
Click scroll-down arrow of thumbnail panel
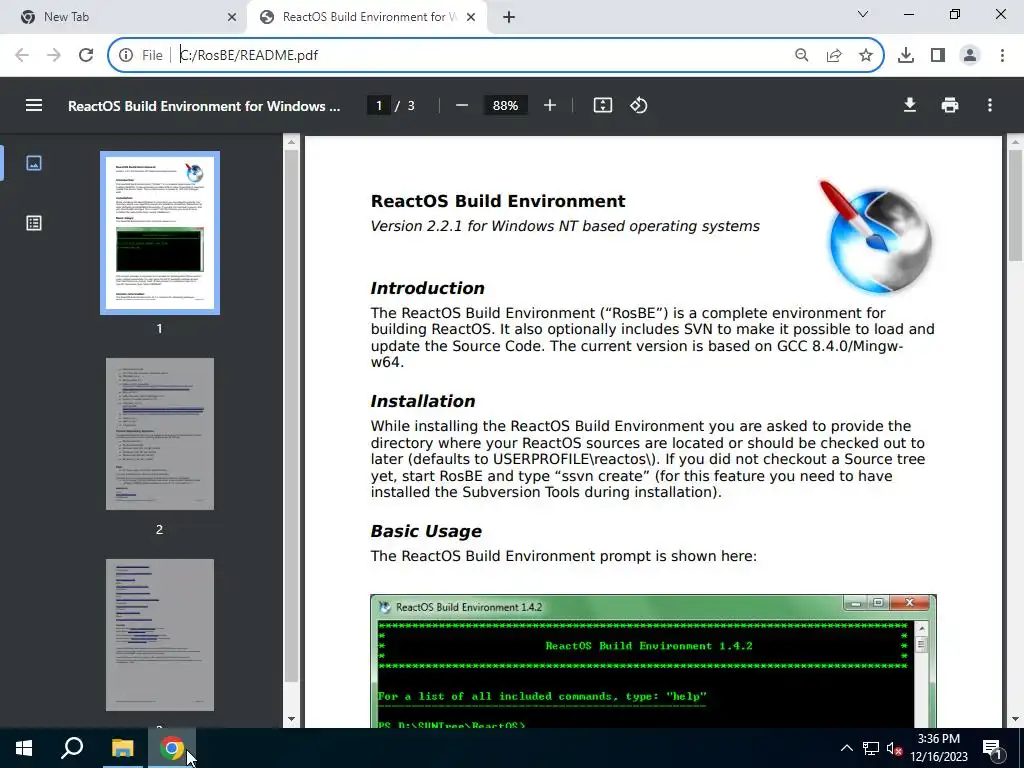click(291, 720)
